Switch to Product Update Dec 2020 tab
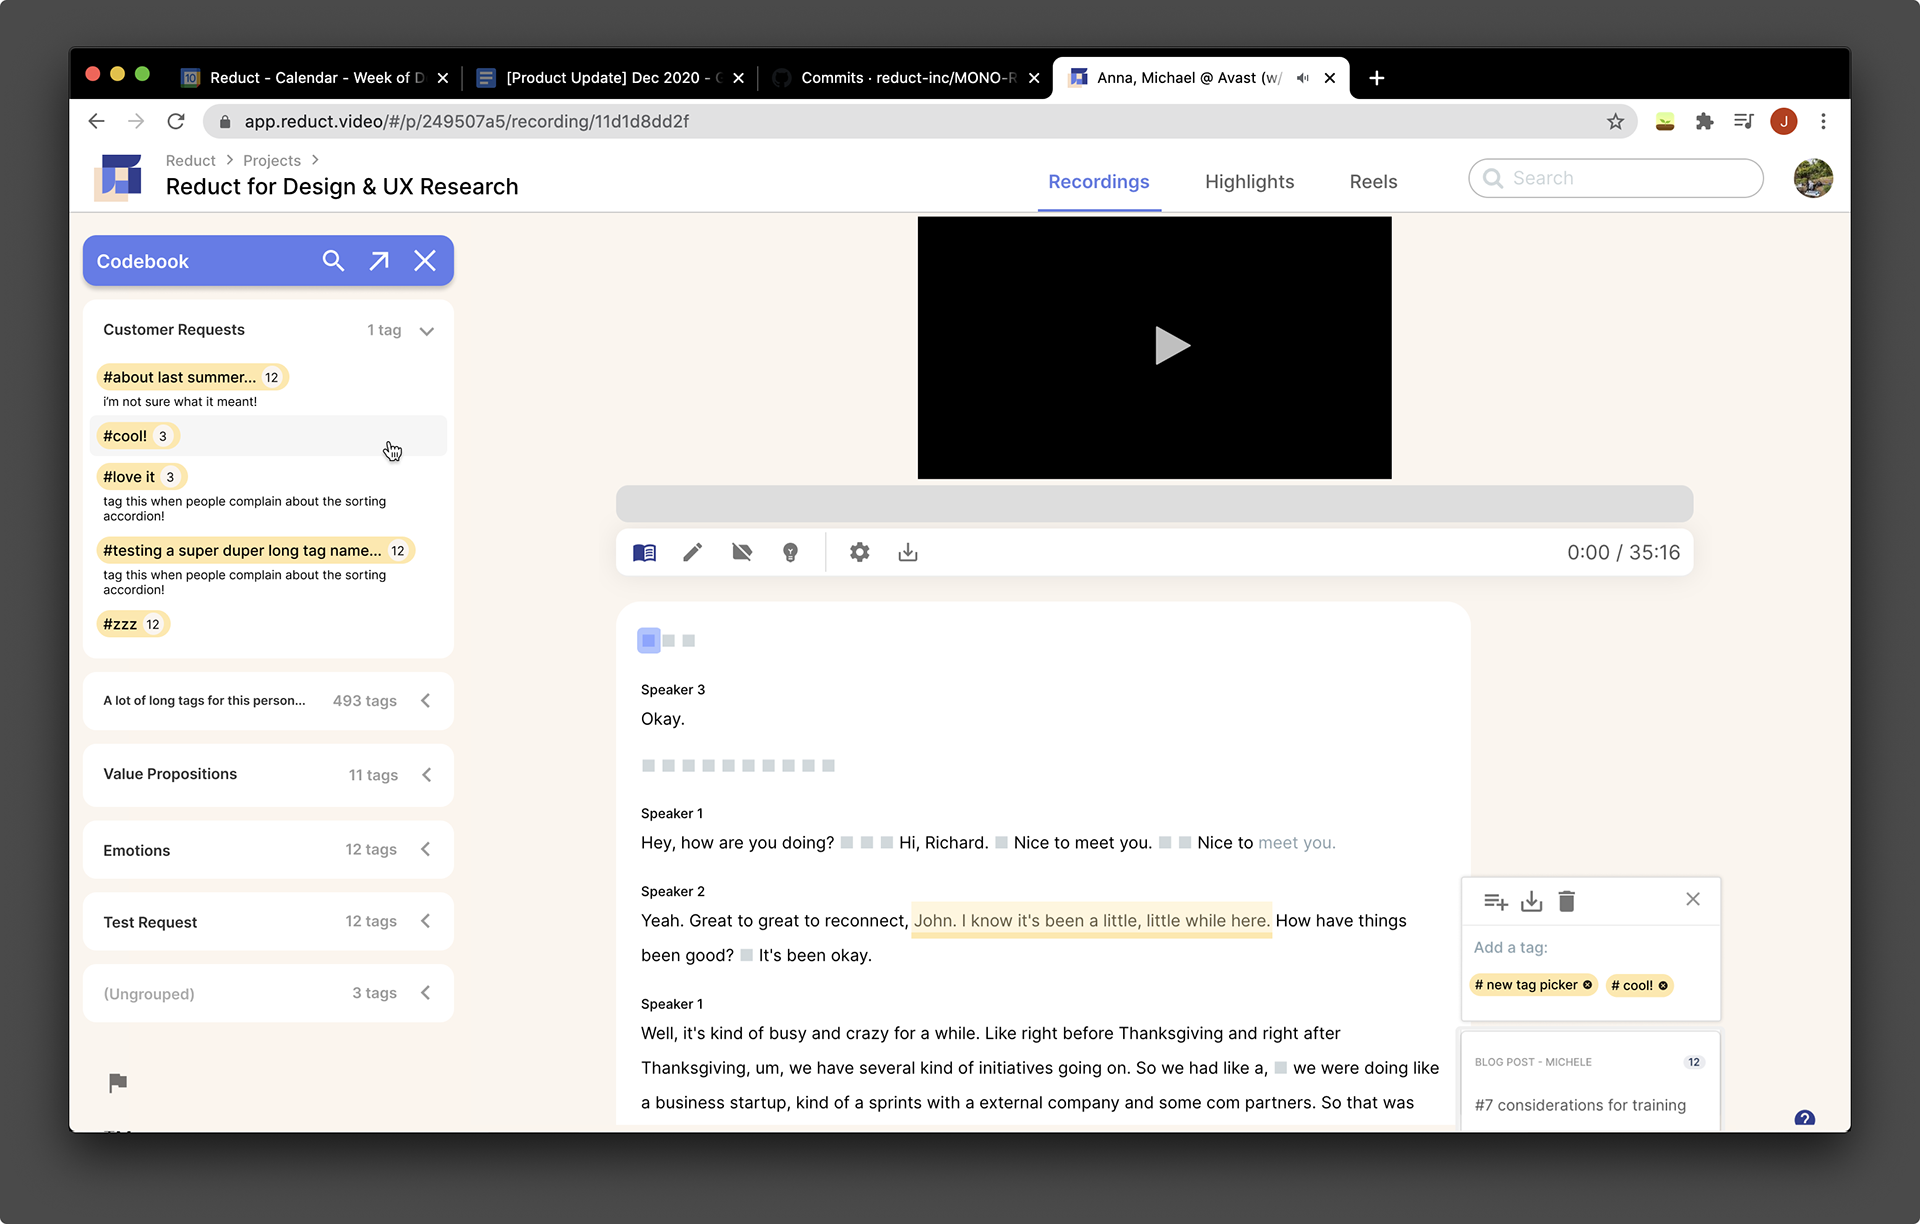Image resolution: width=1920 pixels, height=1224 pixels. click(611, 78)
